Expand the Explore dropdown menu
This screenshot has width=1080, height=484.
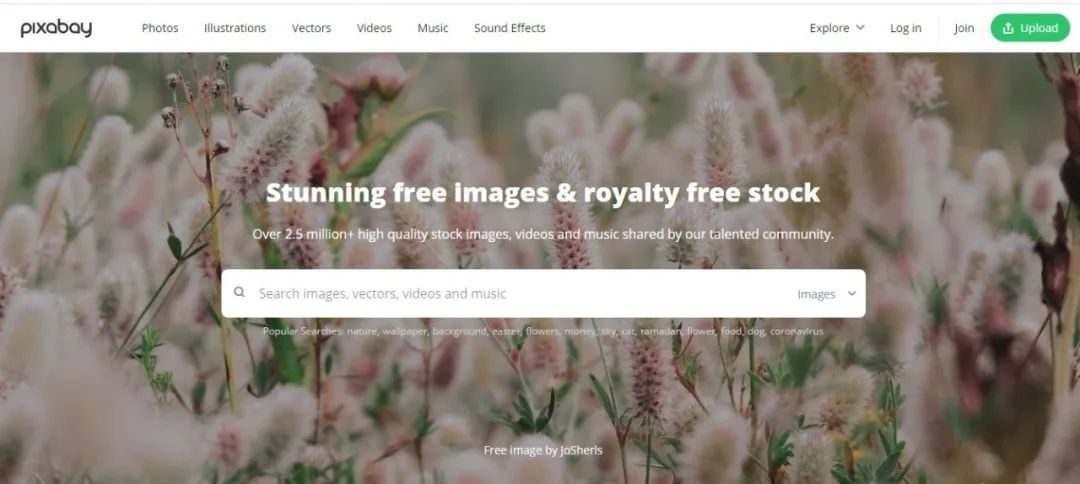point(837,28)
